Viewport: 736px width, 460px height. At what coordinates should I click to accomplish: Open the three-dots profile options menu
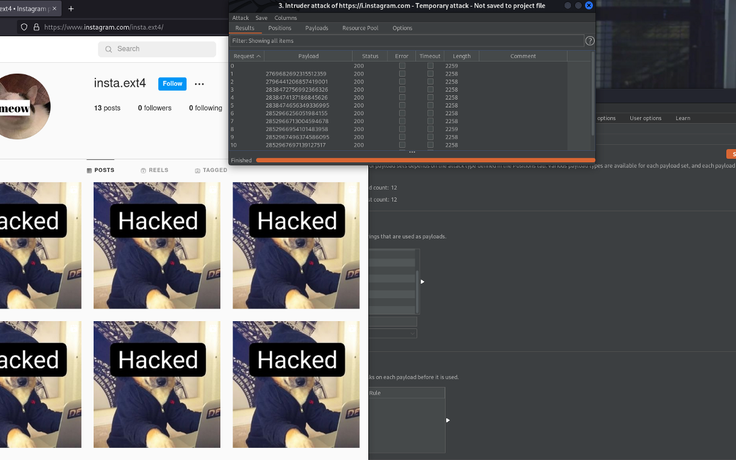pyautogui.click(x=199, y=84)
